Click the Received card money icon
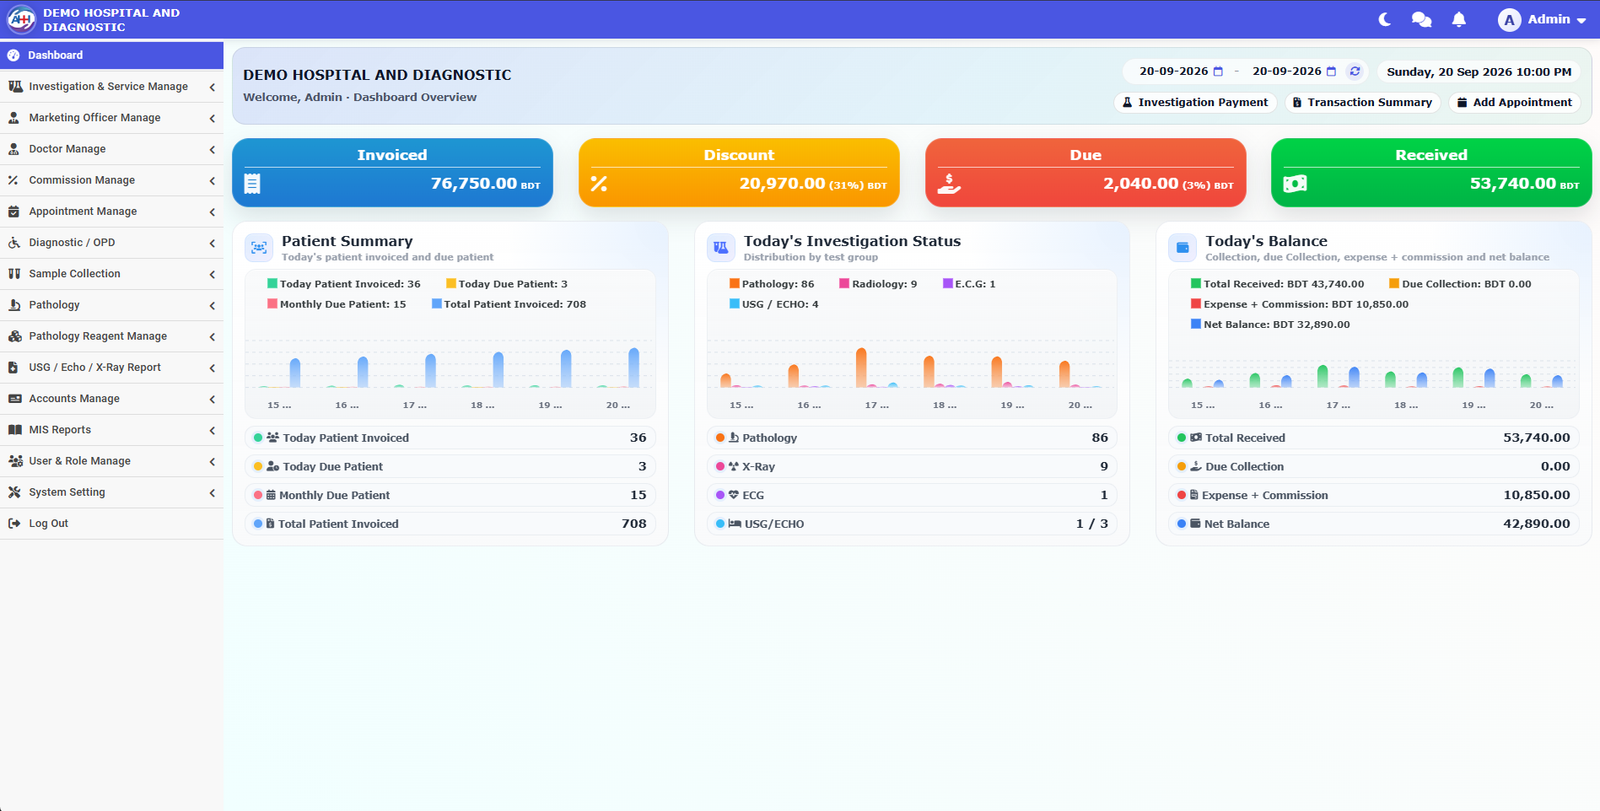The image size is (1600, 811). coord(1295,184)
